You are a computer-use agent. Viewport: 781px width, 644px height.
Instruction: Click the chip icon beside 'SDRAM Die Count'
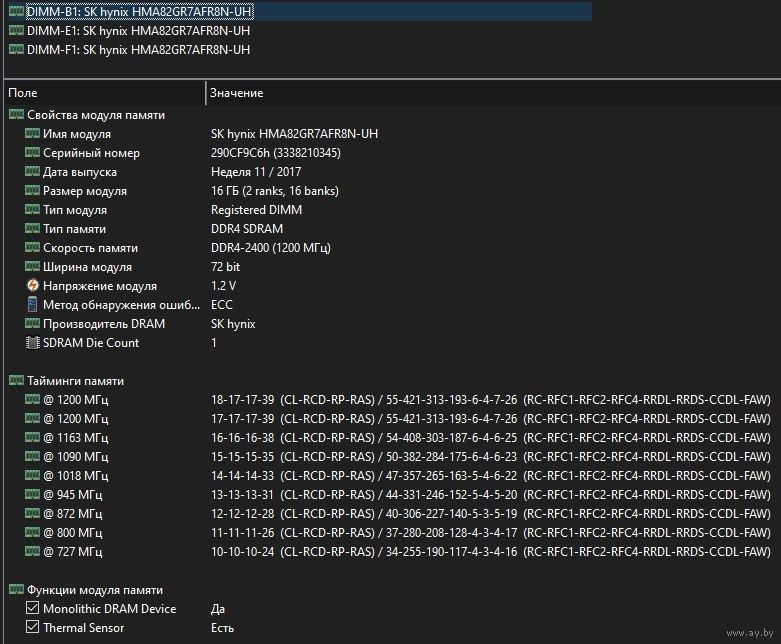[32, 343]
